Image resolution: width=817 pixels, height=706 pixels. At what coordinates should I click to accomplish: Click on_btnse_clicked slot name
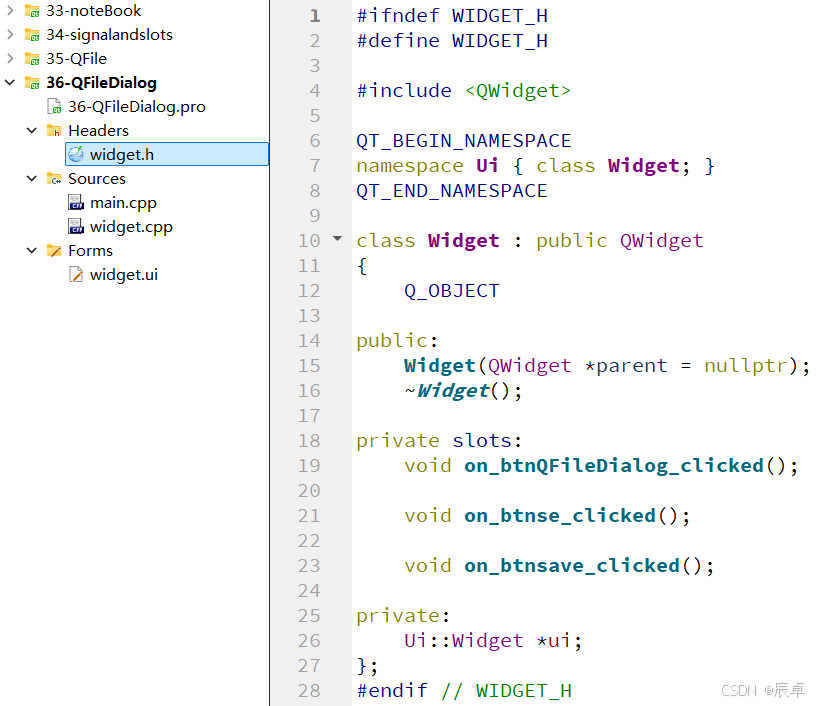point(560,515)
